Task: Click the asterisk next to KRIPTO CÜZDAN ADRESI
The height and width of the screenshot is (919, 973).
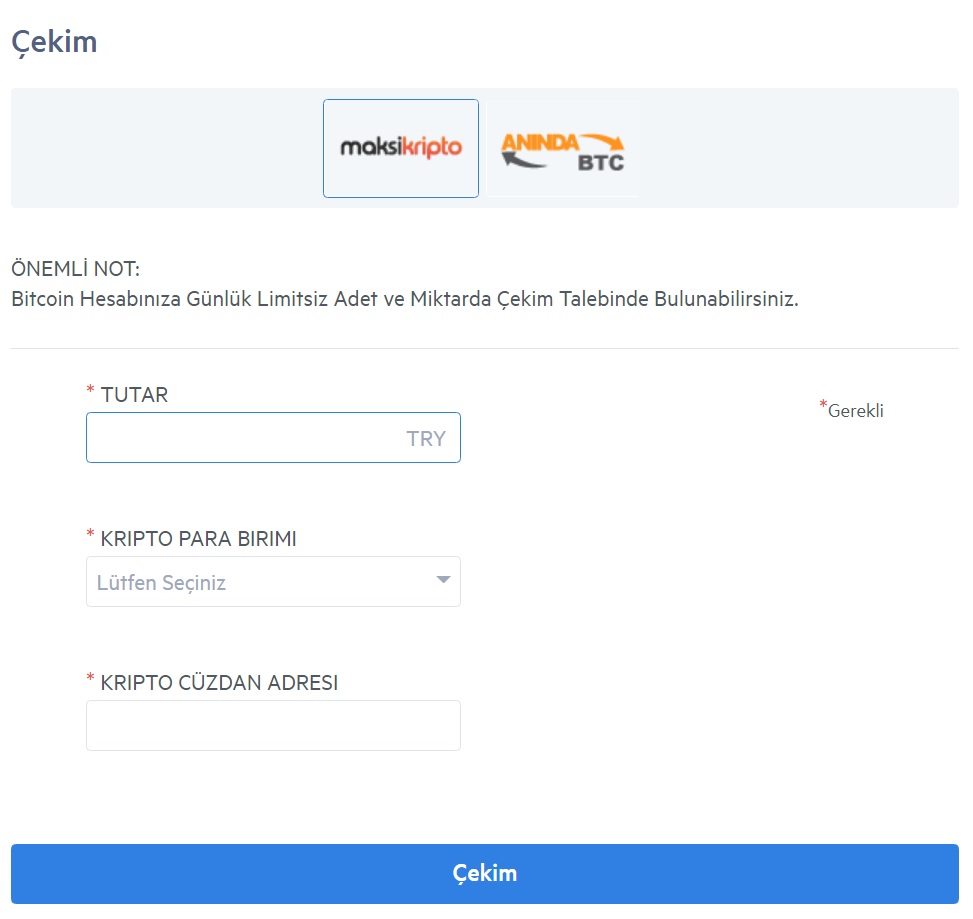Action: (91, 678)
